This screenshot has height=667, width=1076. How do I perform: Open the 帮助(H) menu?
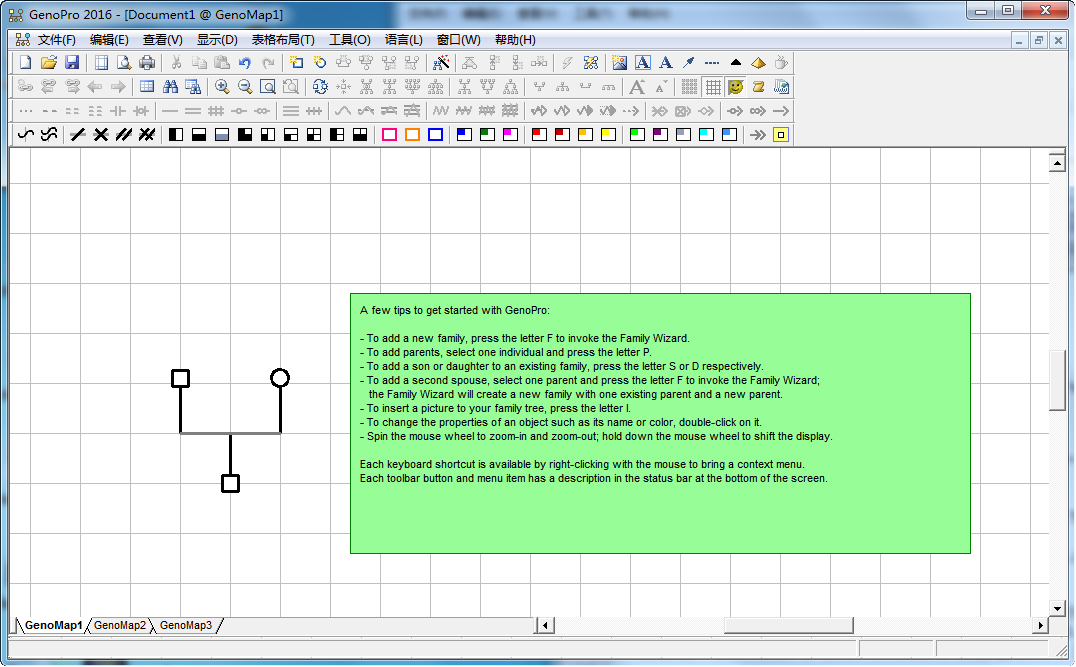[515, 40]
